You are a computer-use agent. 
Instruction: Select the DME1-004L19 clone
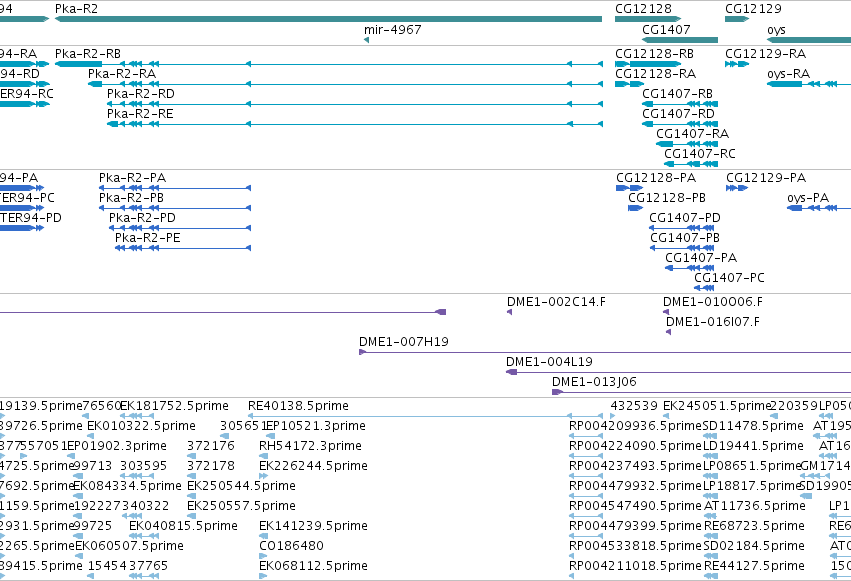click(x=549, y=362)
